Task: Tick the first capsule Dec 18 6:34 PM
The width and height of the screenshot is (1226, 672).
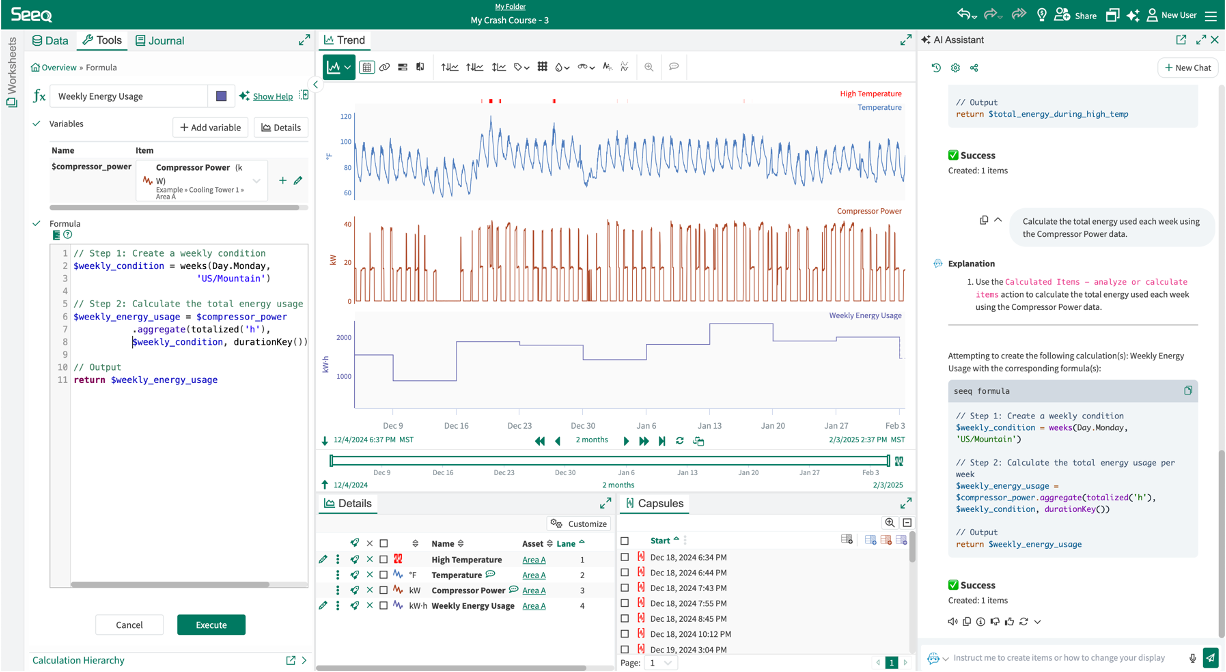Action: [624, 557]
